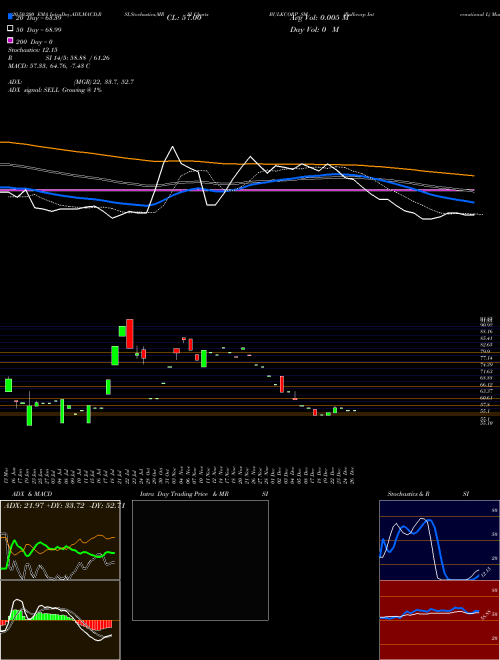Click the white 50 Day legend swatch
The image size is (500, 660).
tap(10, 29)
